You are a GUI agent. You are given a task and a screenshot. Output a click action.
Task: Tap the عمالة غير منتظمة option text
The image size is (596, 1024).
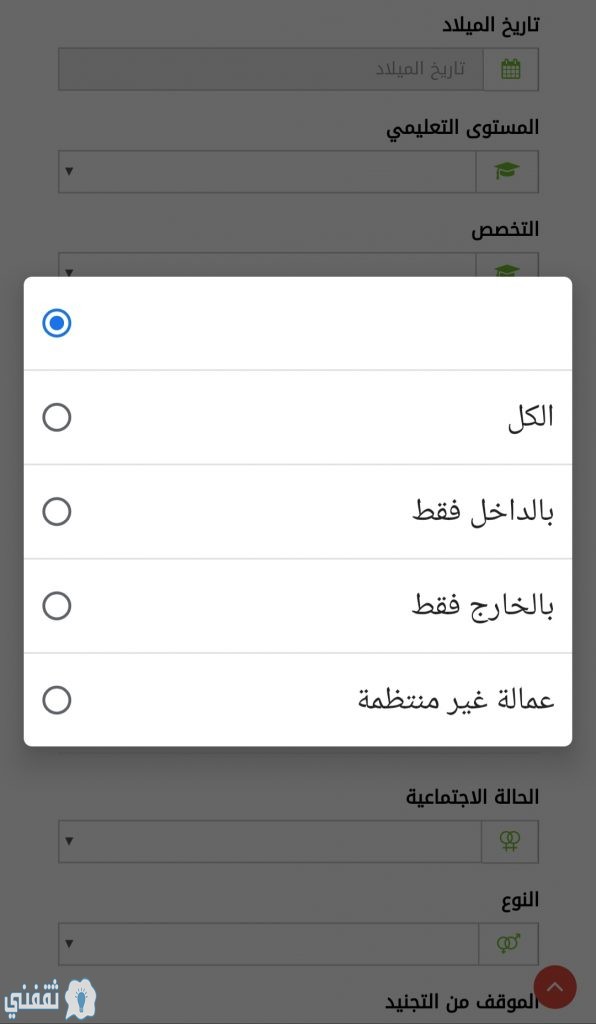tap(456, 700)
